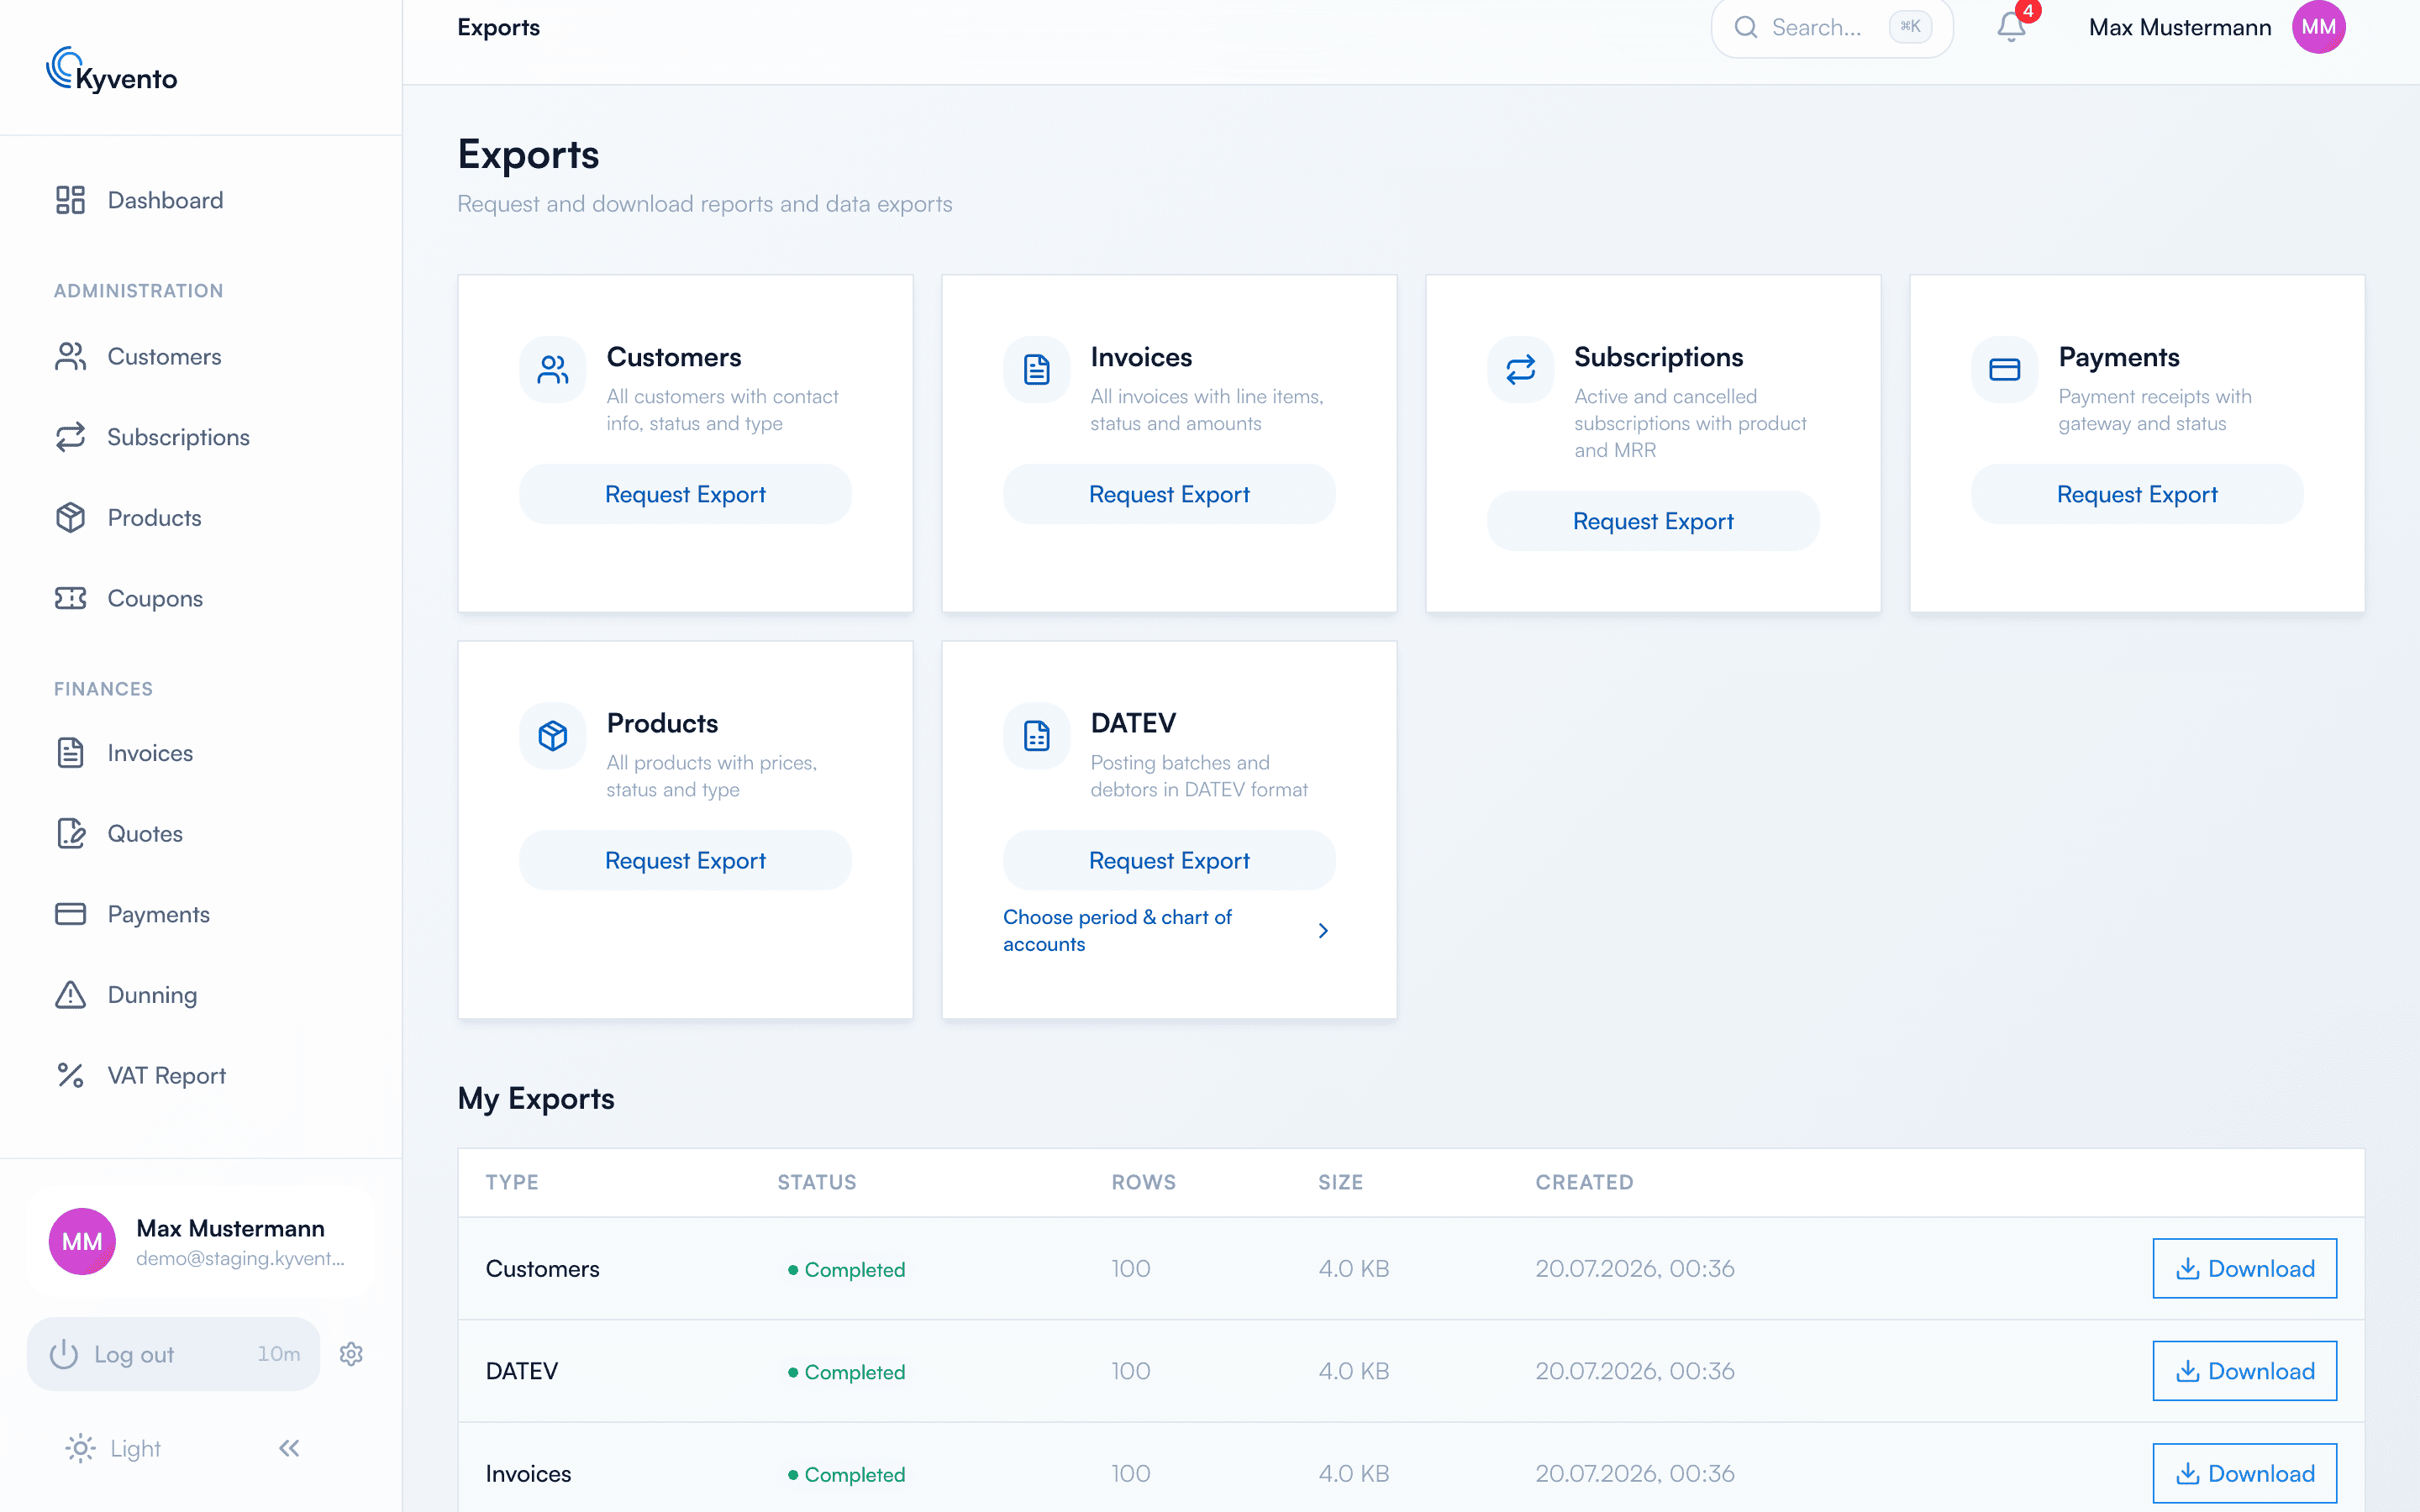Click the ⌘K shortcut badge

click(1910, 27)
